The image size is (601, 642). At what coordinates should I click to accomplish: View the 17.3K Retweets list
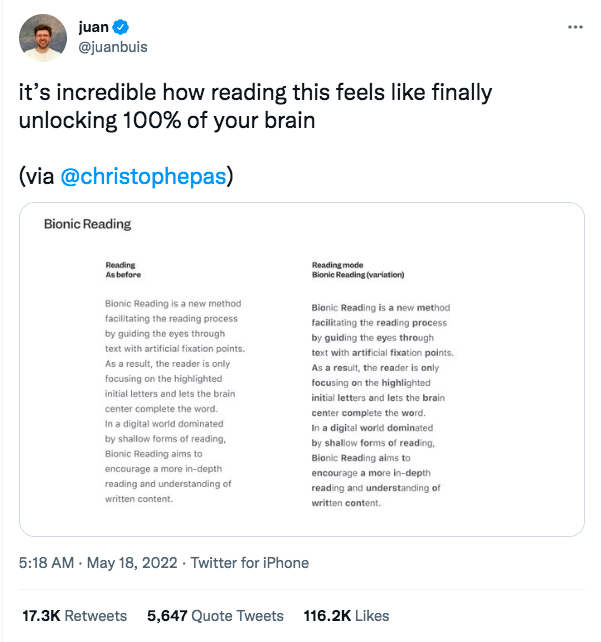tap(74, 616)
